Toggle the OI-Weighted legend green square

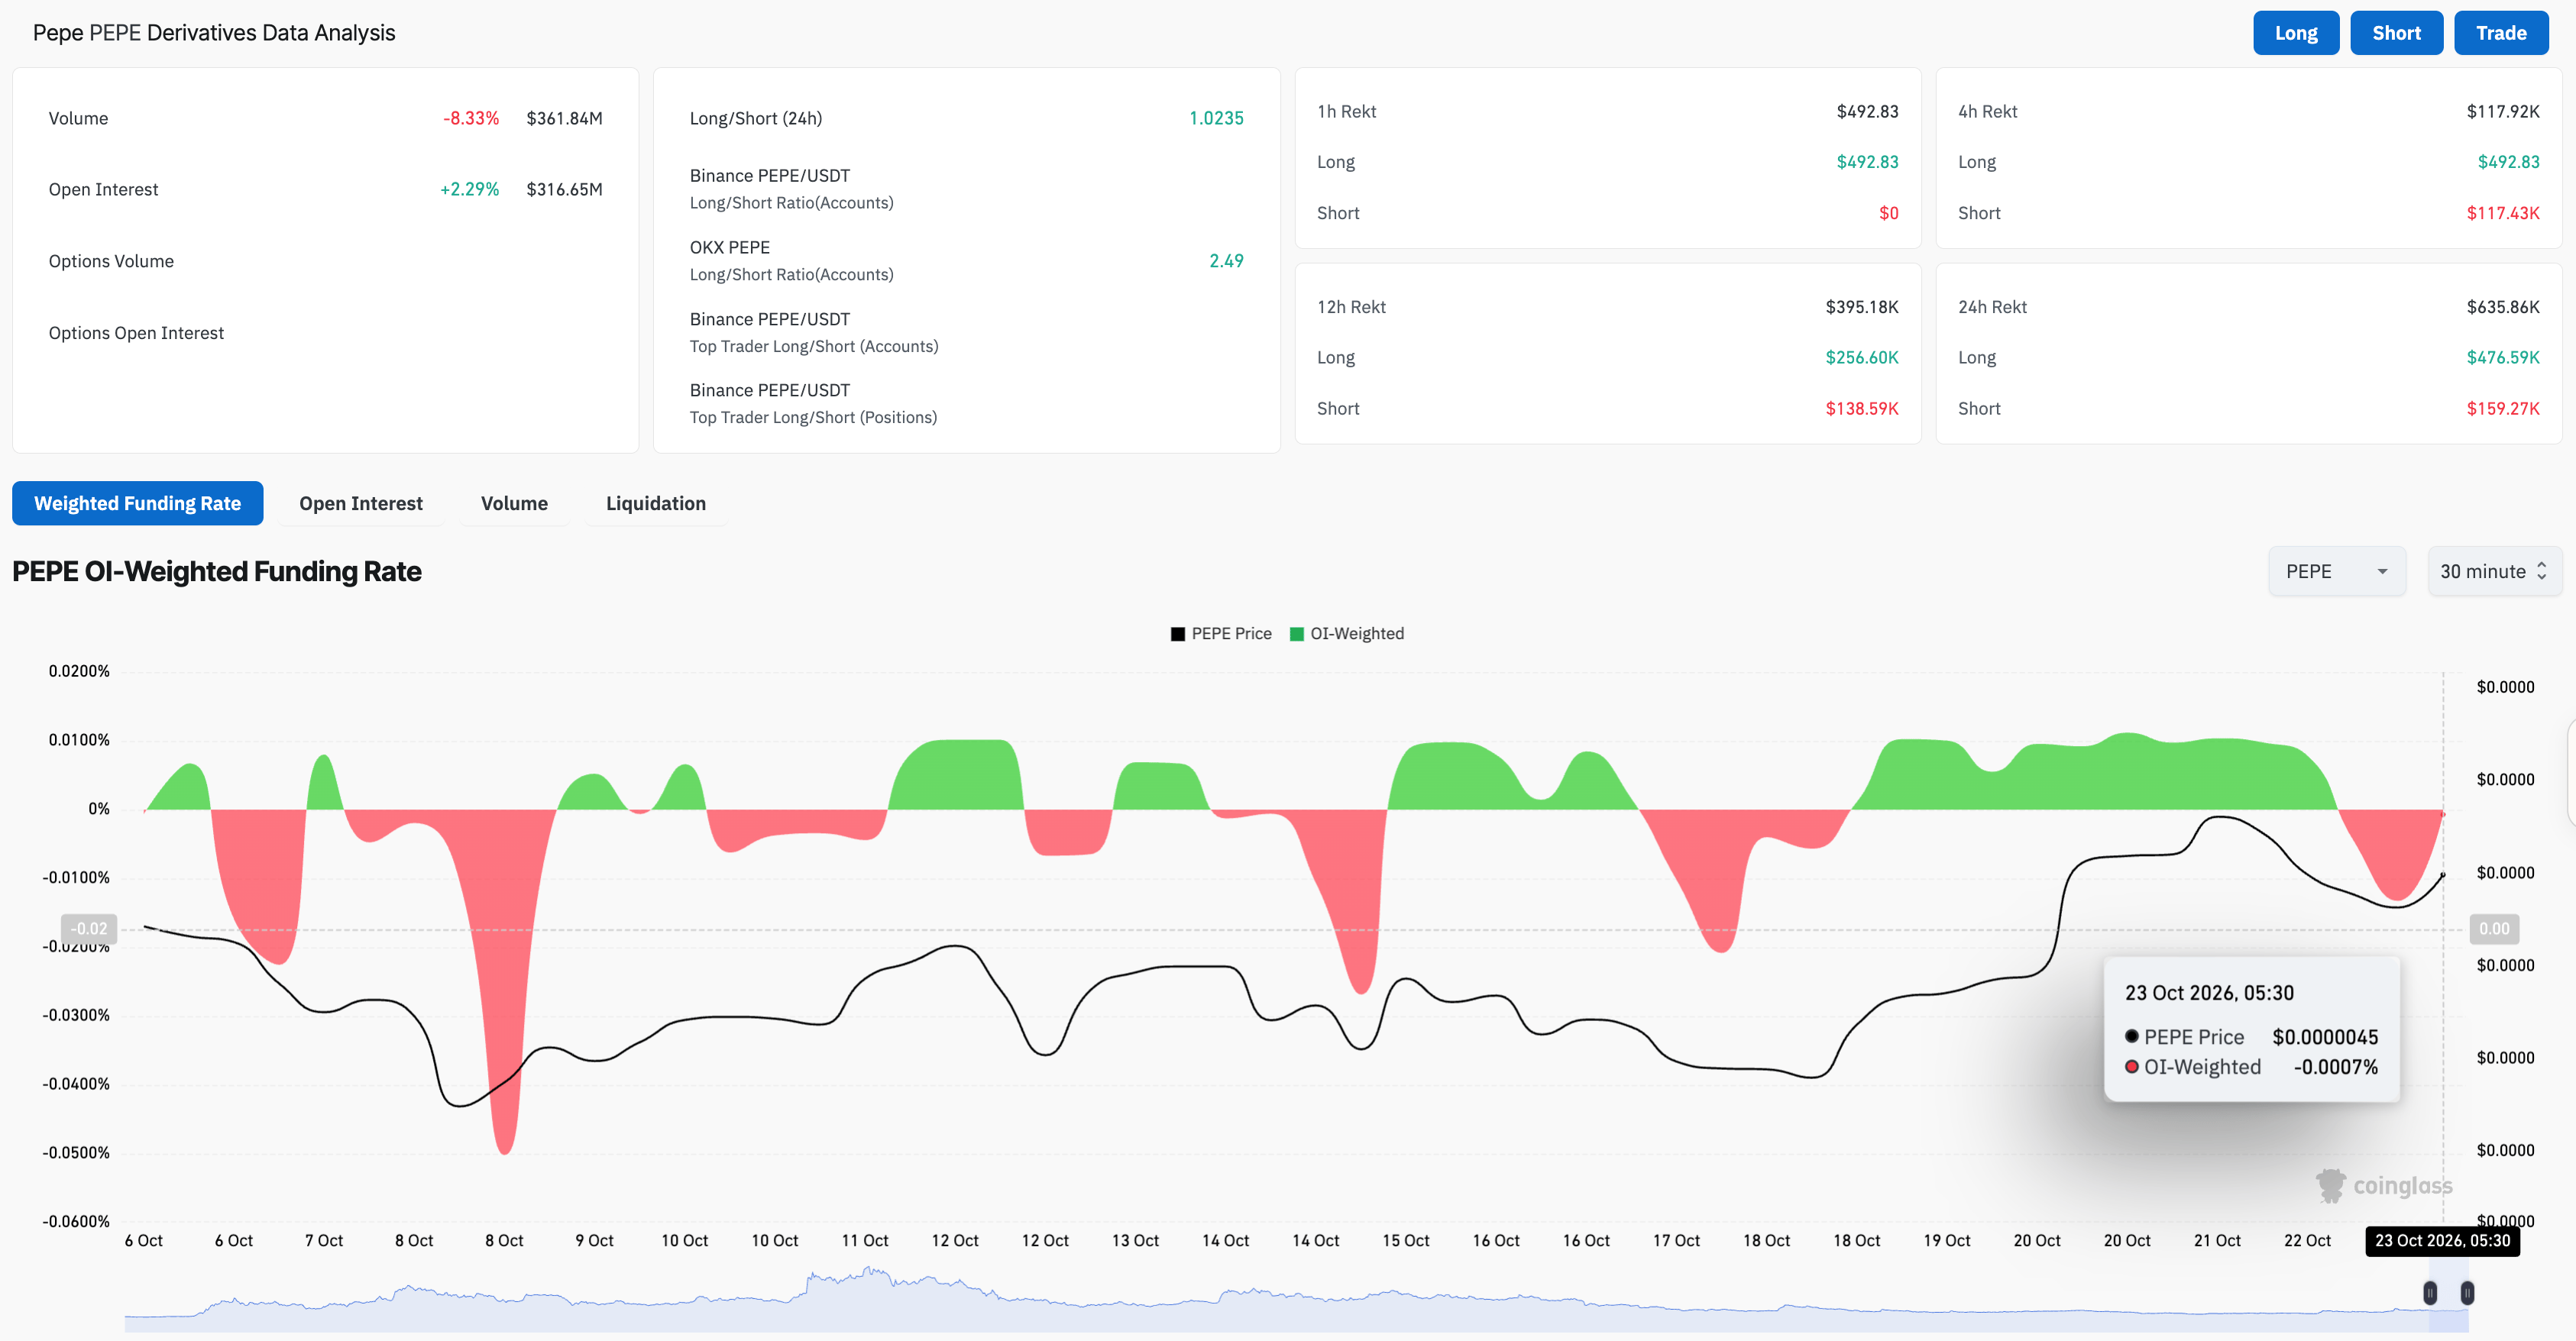pos(1296,634)
